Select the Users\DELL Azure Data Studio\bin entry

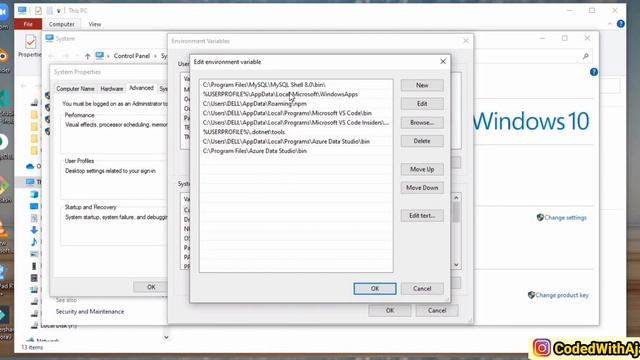(x=296, y=141)
